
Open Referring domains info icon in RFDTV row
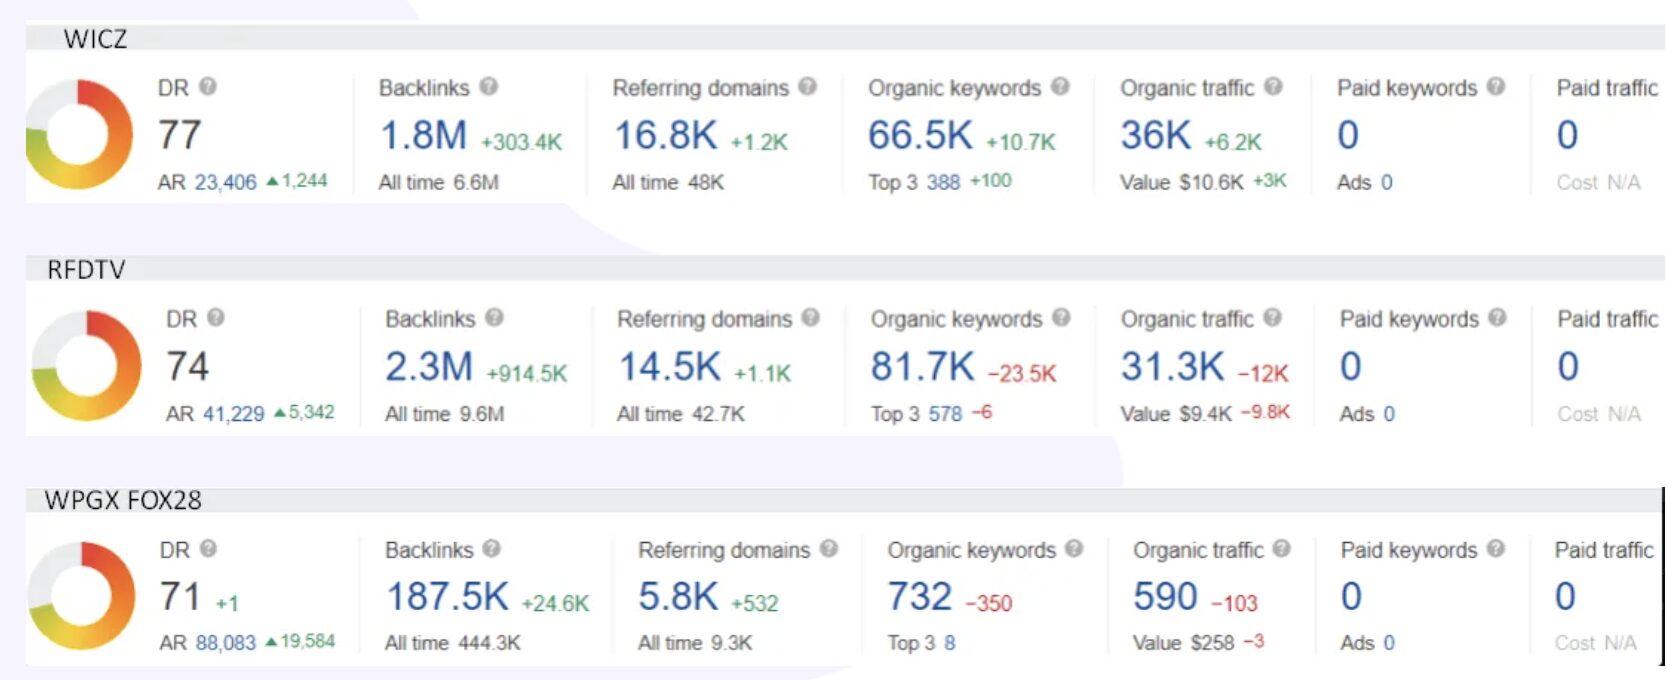click(x=810, y=318)
